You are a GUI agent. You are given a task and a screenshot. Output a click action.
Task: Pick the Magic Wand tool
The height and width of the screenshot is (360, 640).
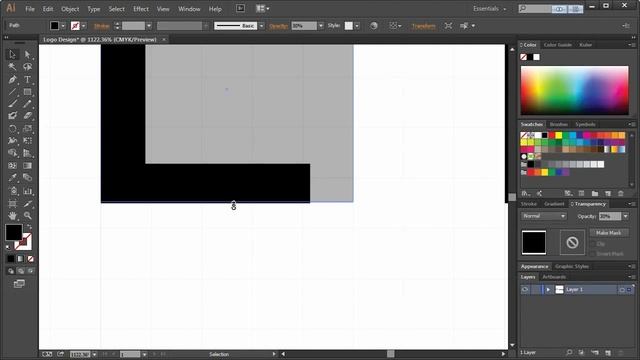click(12, 67)
